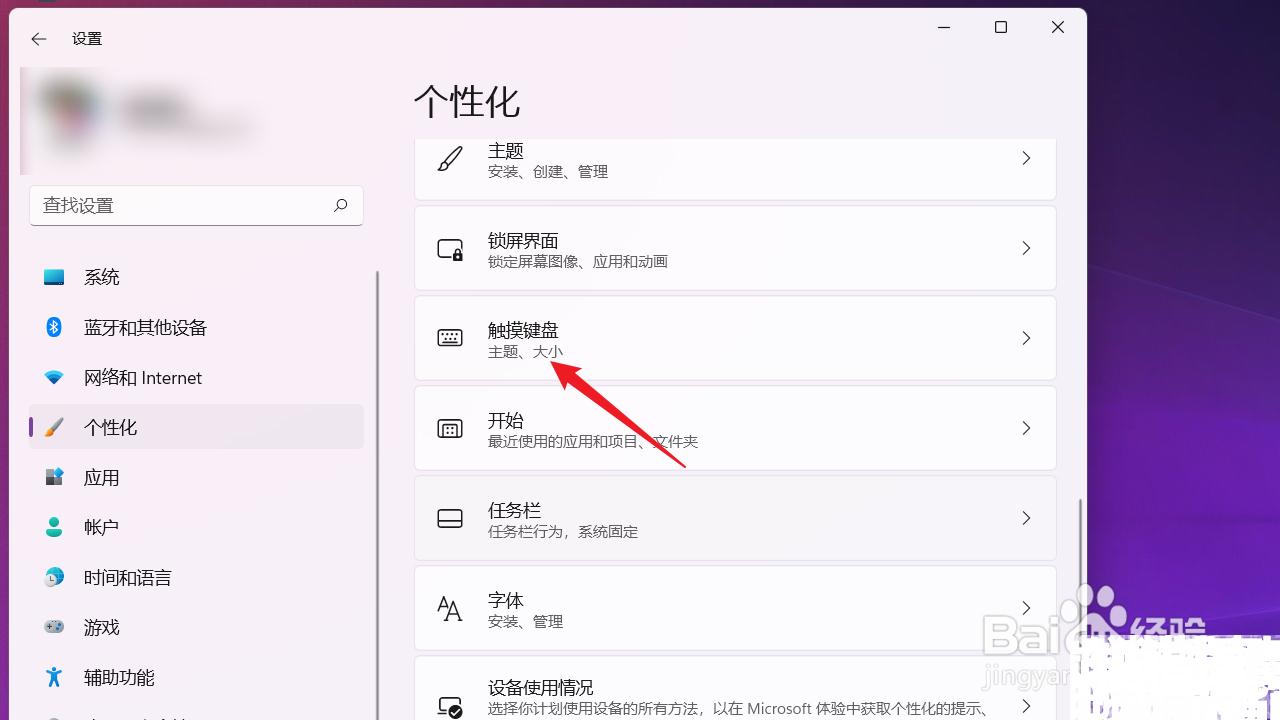Open 时间和语言 from the sidebar
Viewport: 1280px width, 720px height.
click(126, 577)
